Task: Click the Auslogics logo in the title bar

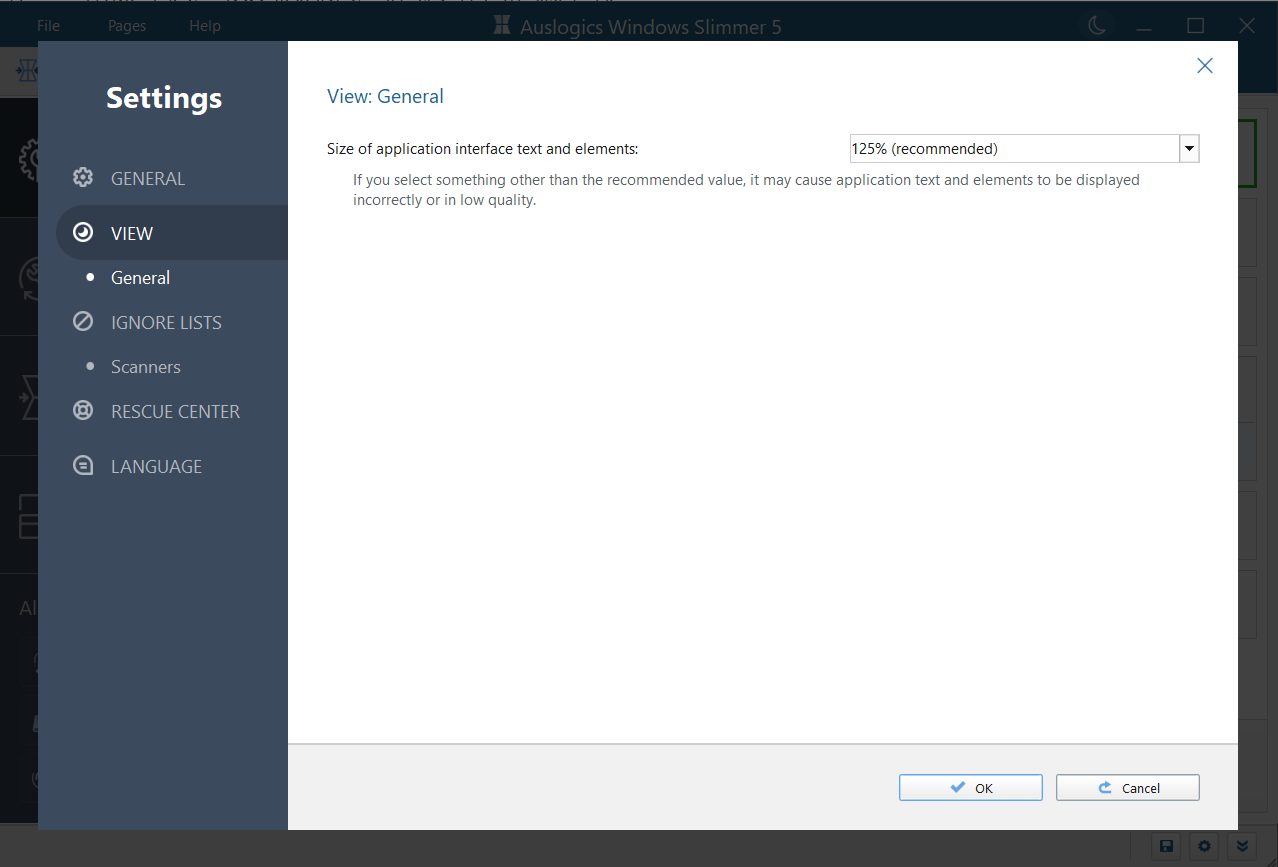Action: click(x=501, y=26)
